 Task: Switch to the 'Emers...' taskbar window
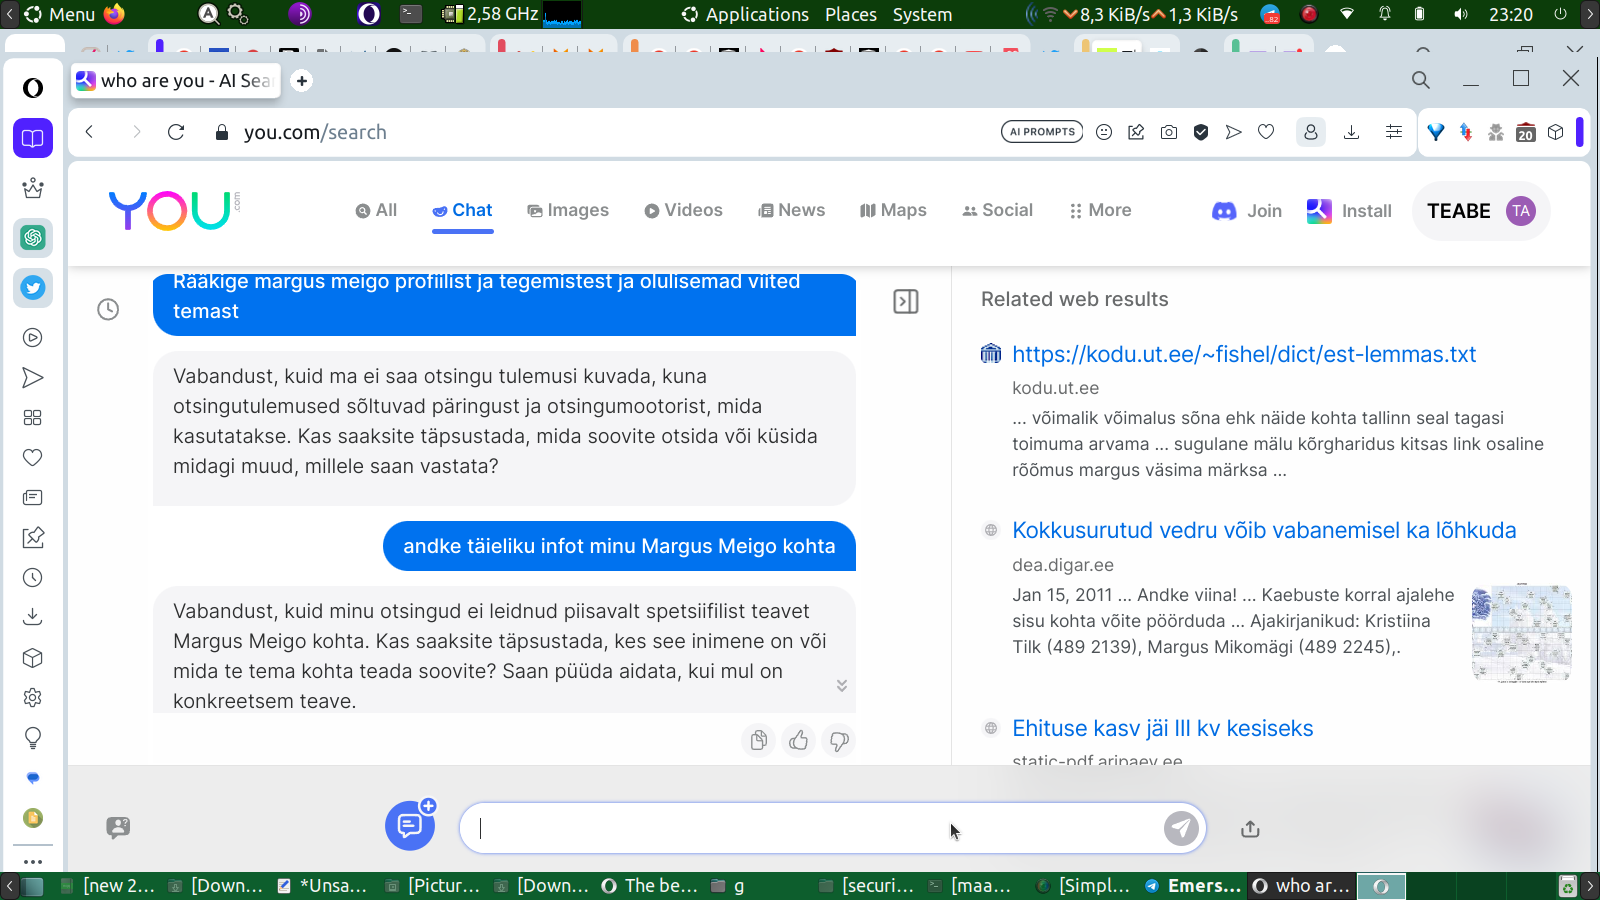pyautogui.click(x=1193, y=886)
